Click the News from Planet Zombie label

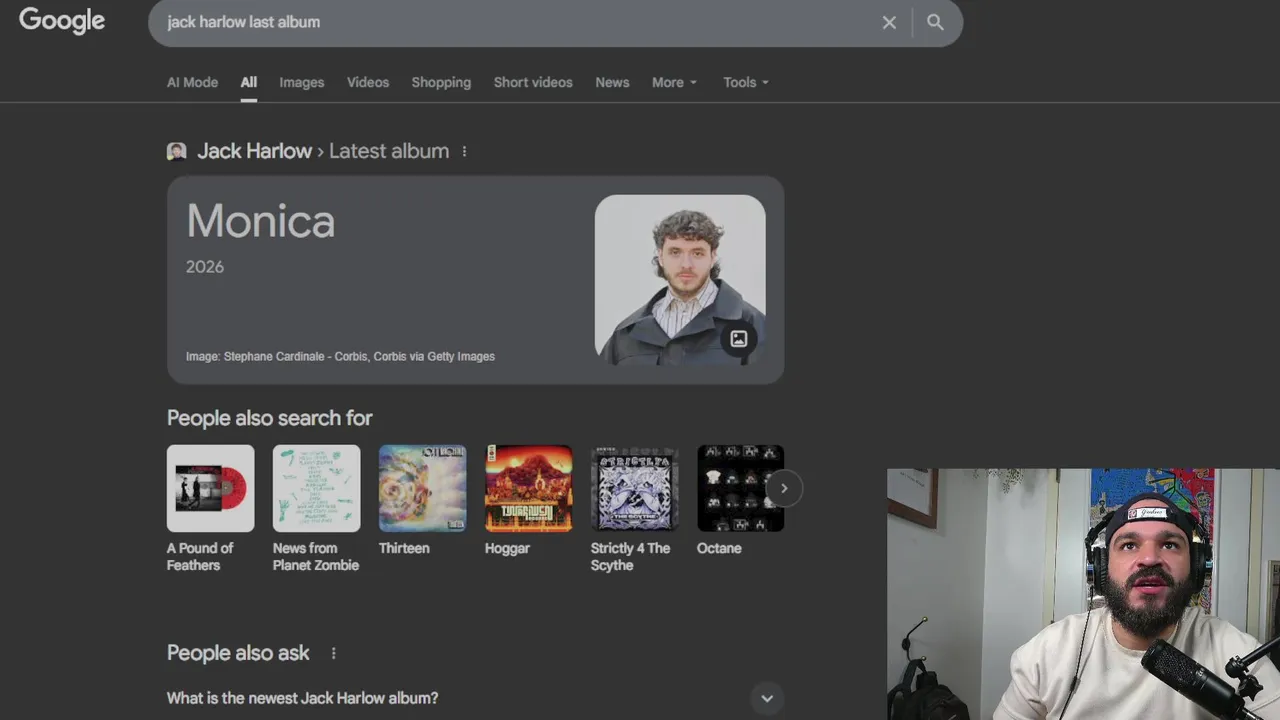[x=316, y=556]
